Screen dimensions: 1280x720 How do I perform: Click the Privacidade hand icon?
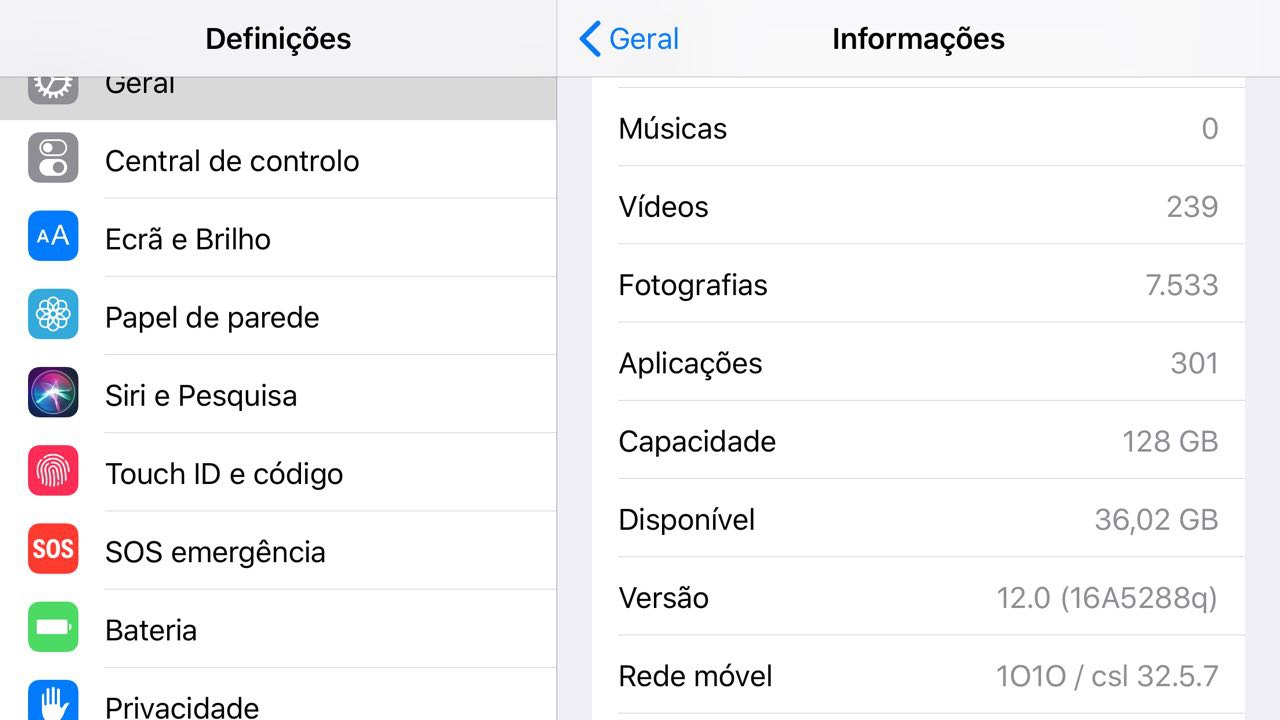[x=53, y=701]
